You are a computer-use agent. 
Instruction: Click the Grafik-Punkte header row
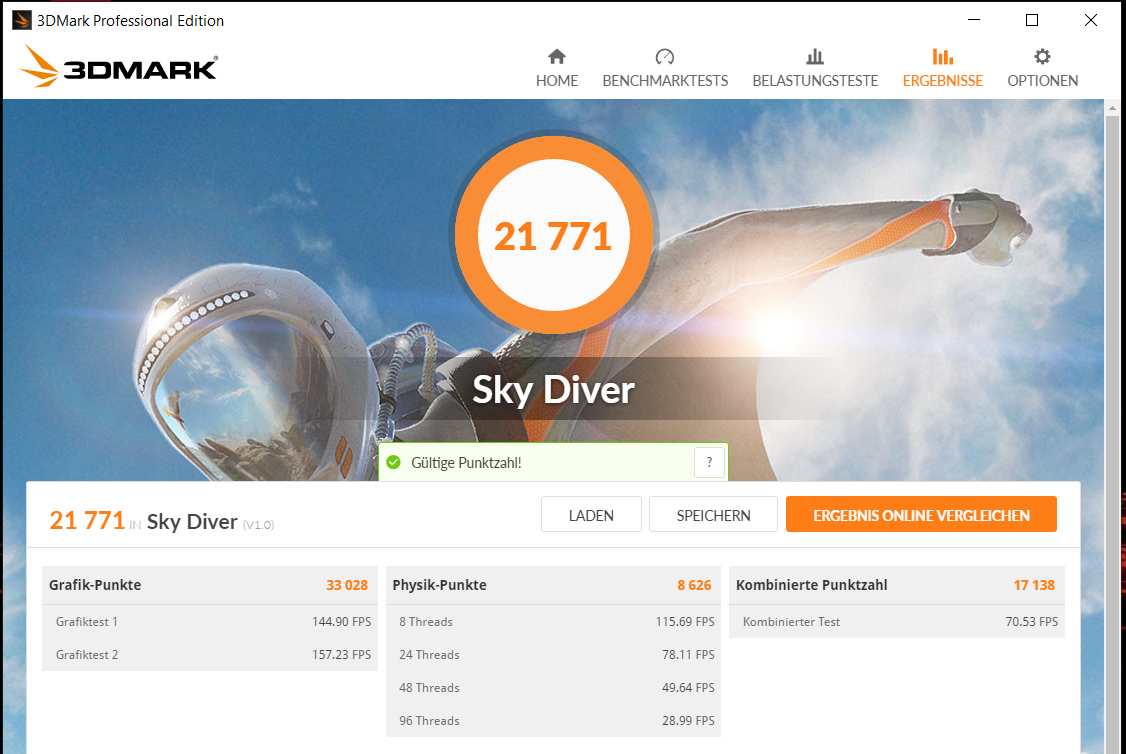[x=210, y=585]
